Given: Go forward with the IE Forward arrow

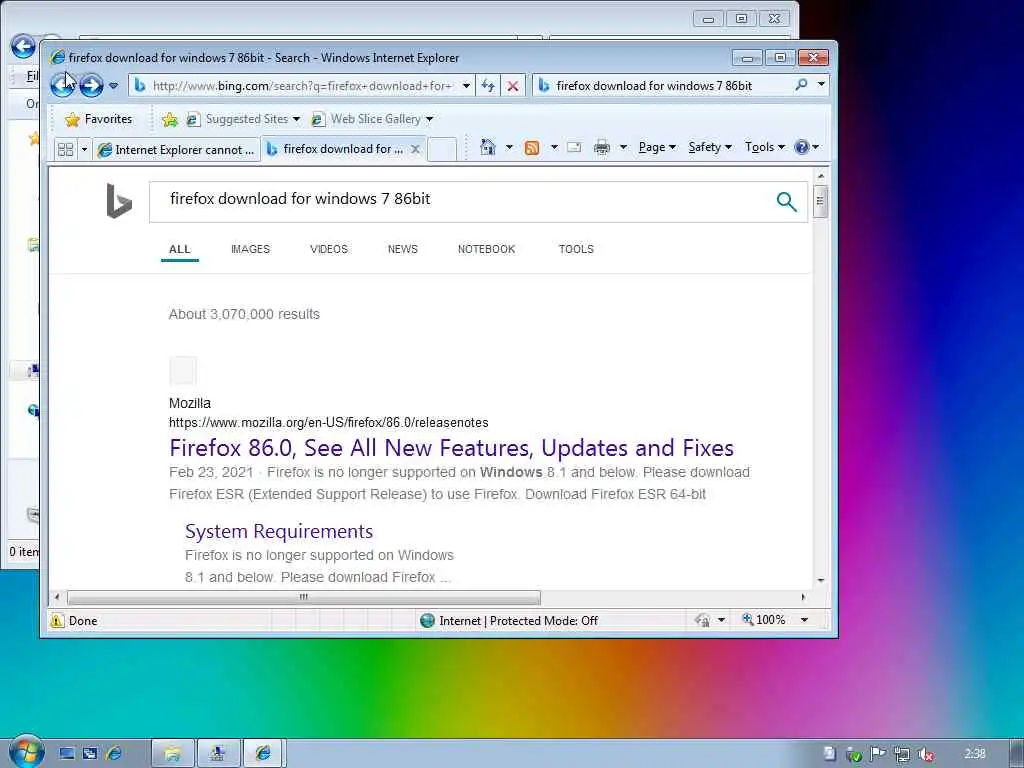Looking at the screenshot, I should 91,85.
